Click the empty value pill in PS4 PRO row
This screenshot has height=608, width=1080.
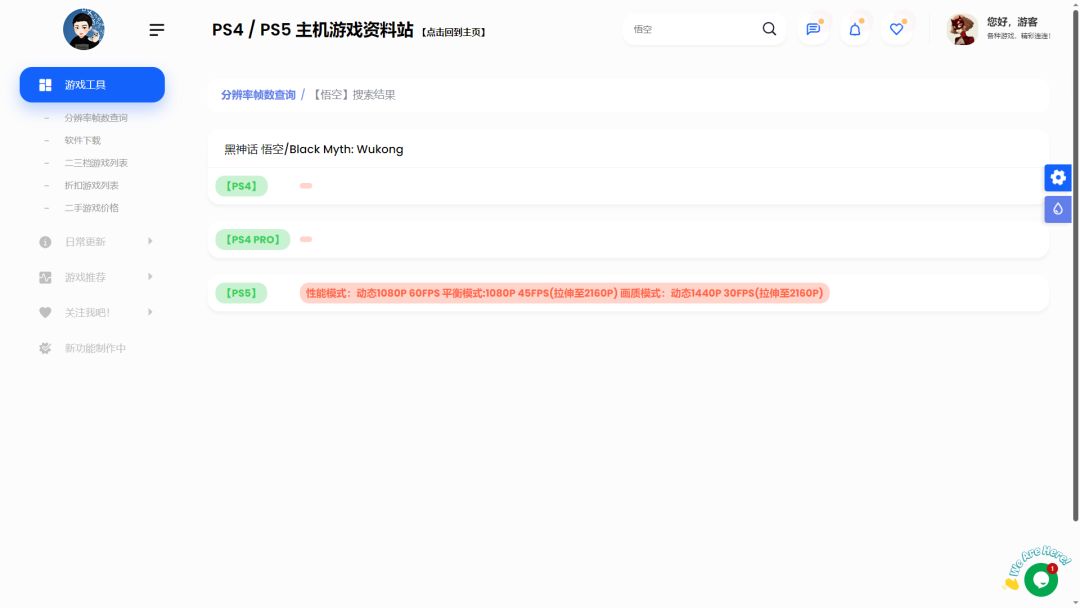point(306,240)
